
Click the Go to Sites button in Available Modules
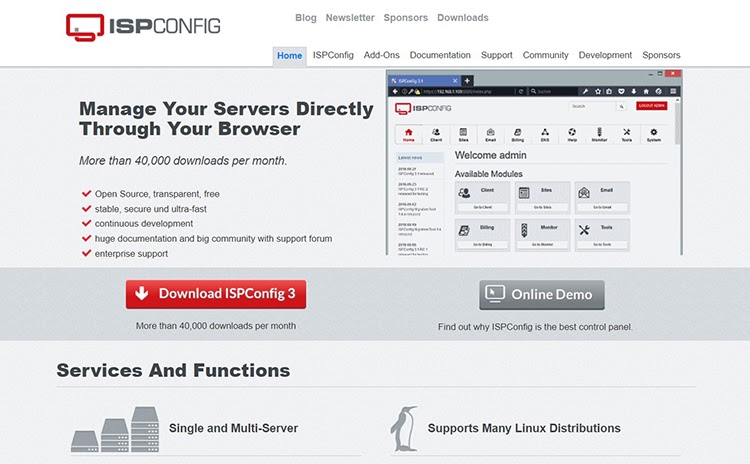[x=542, y=207]
